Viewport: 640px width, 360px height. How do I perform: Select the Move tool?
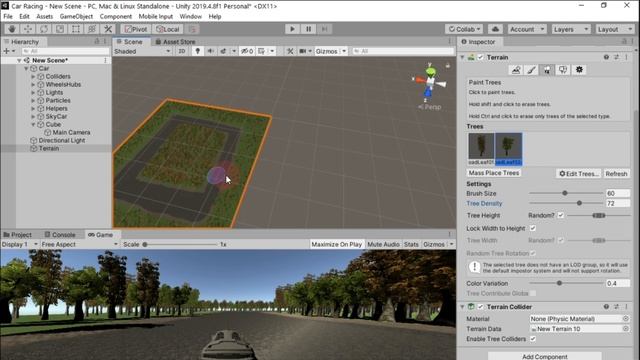pos(28,29)
